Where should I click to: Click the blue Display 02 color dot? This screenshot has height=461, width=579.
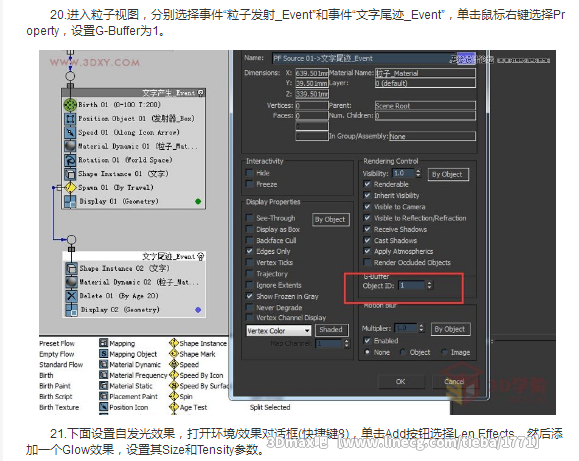pos(198,310)
